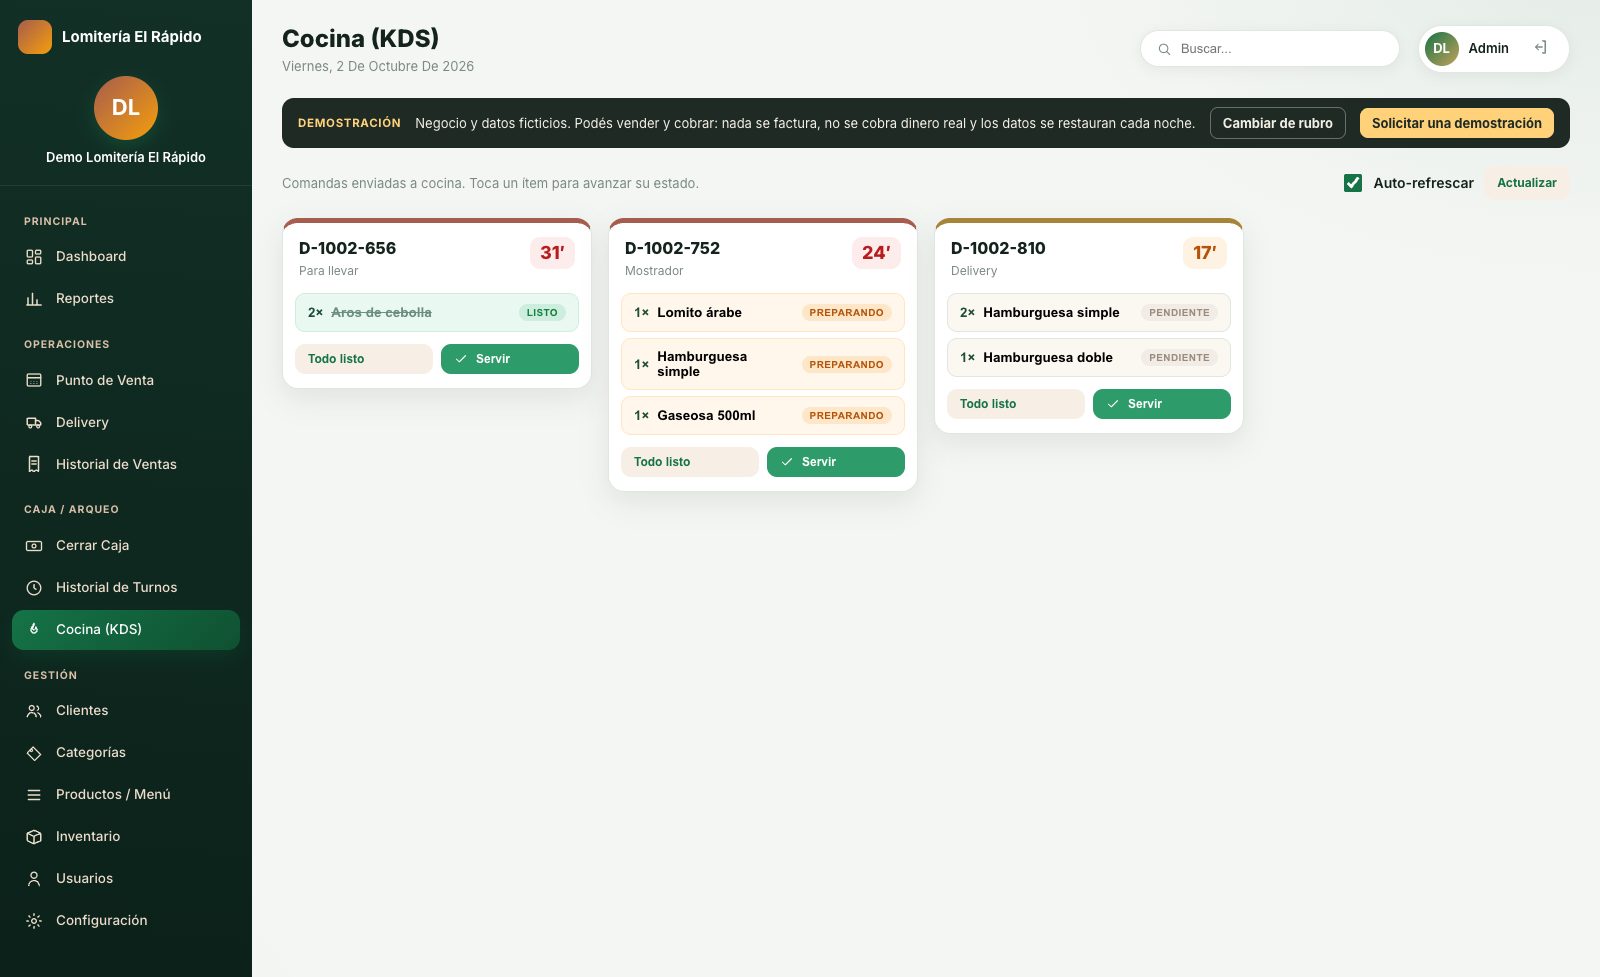
Task: Click the Punto de Venta icon
Action: pyautogui.click(x=34, y=381)
